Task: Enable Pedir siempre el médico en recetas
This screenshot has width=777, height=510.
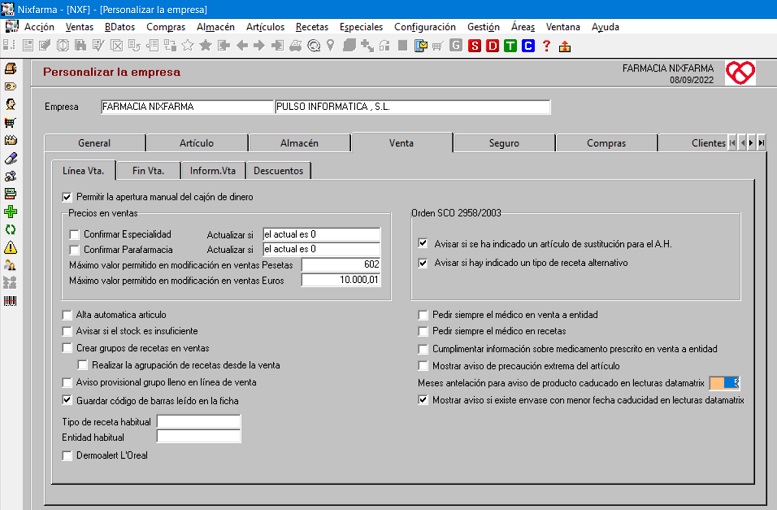Action: (423, 331)
